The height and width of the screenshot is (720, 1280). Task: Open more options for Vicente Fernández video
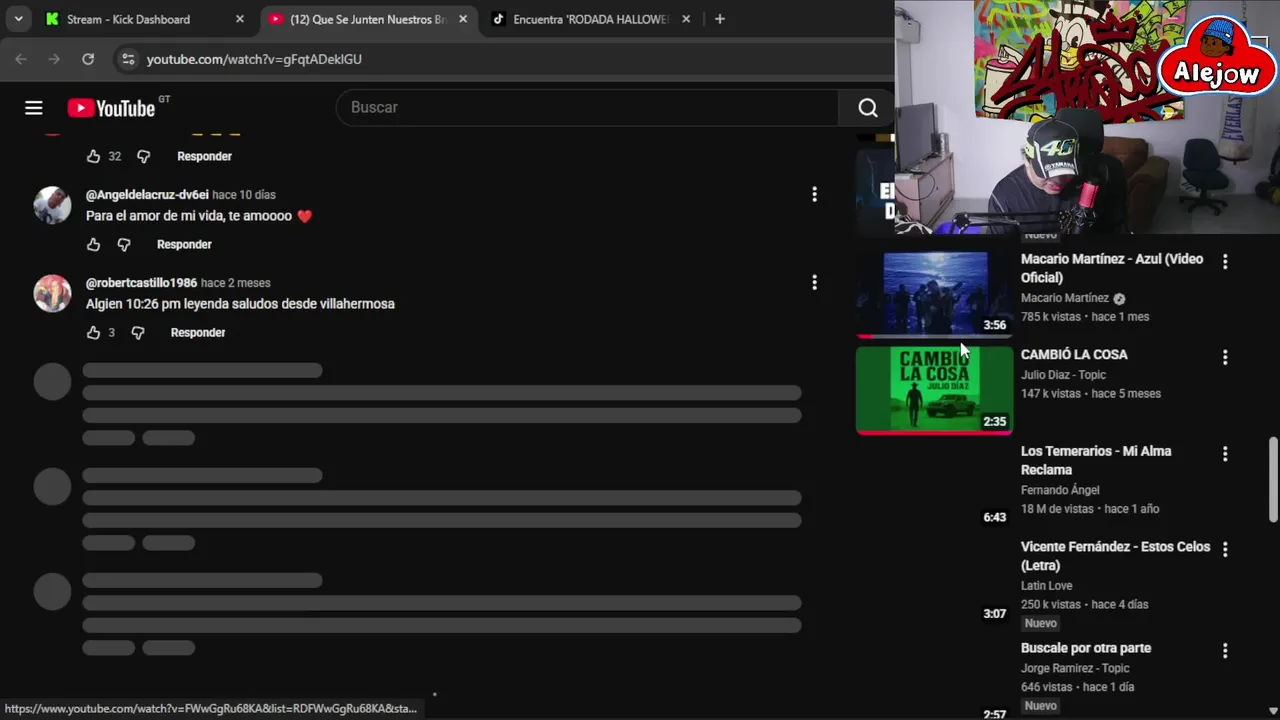click(x=1225, y=549)
